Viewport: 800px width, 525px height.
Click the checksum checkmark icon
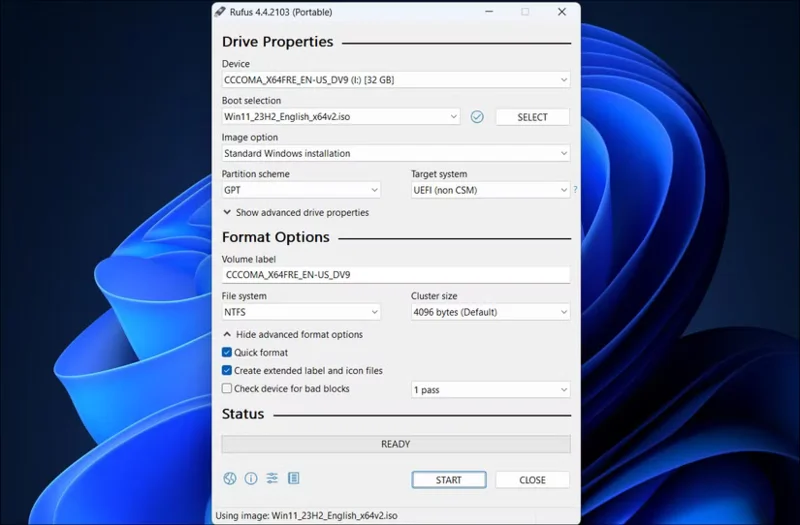click(x=477, y=117)
